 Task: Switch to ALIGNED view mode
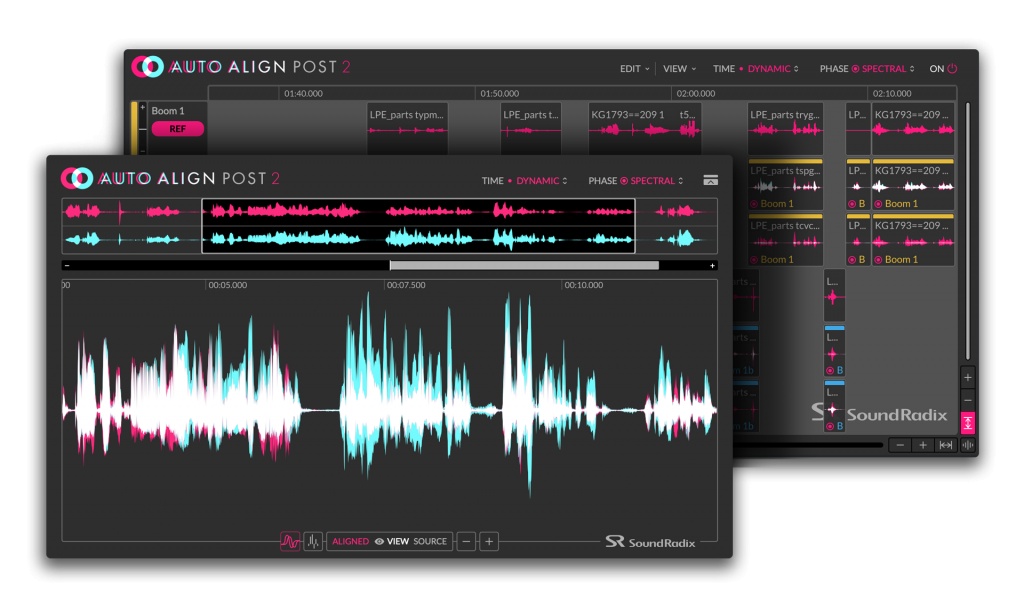click(349, 541)
